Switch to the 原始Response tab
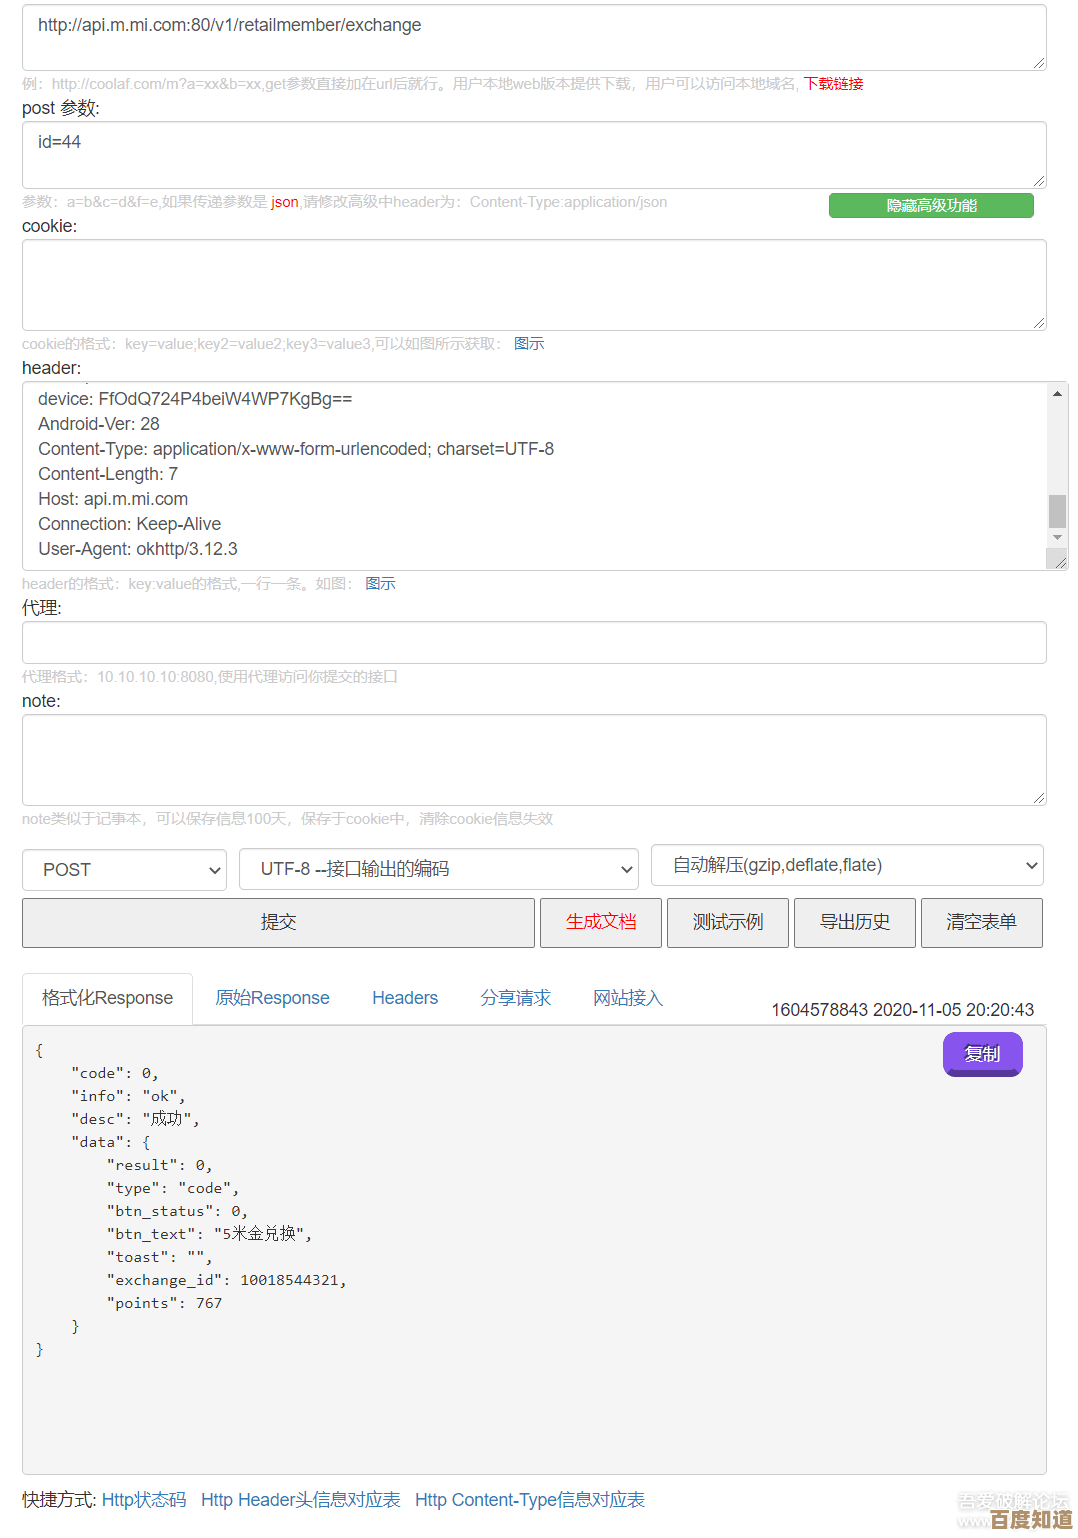Screen dimensions: 1078x1538 [272, 998]
